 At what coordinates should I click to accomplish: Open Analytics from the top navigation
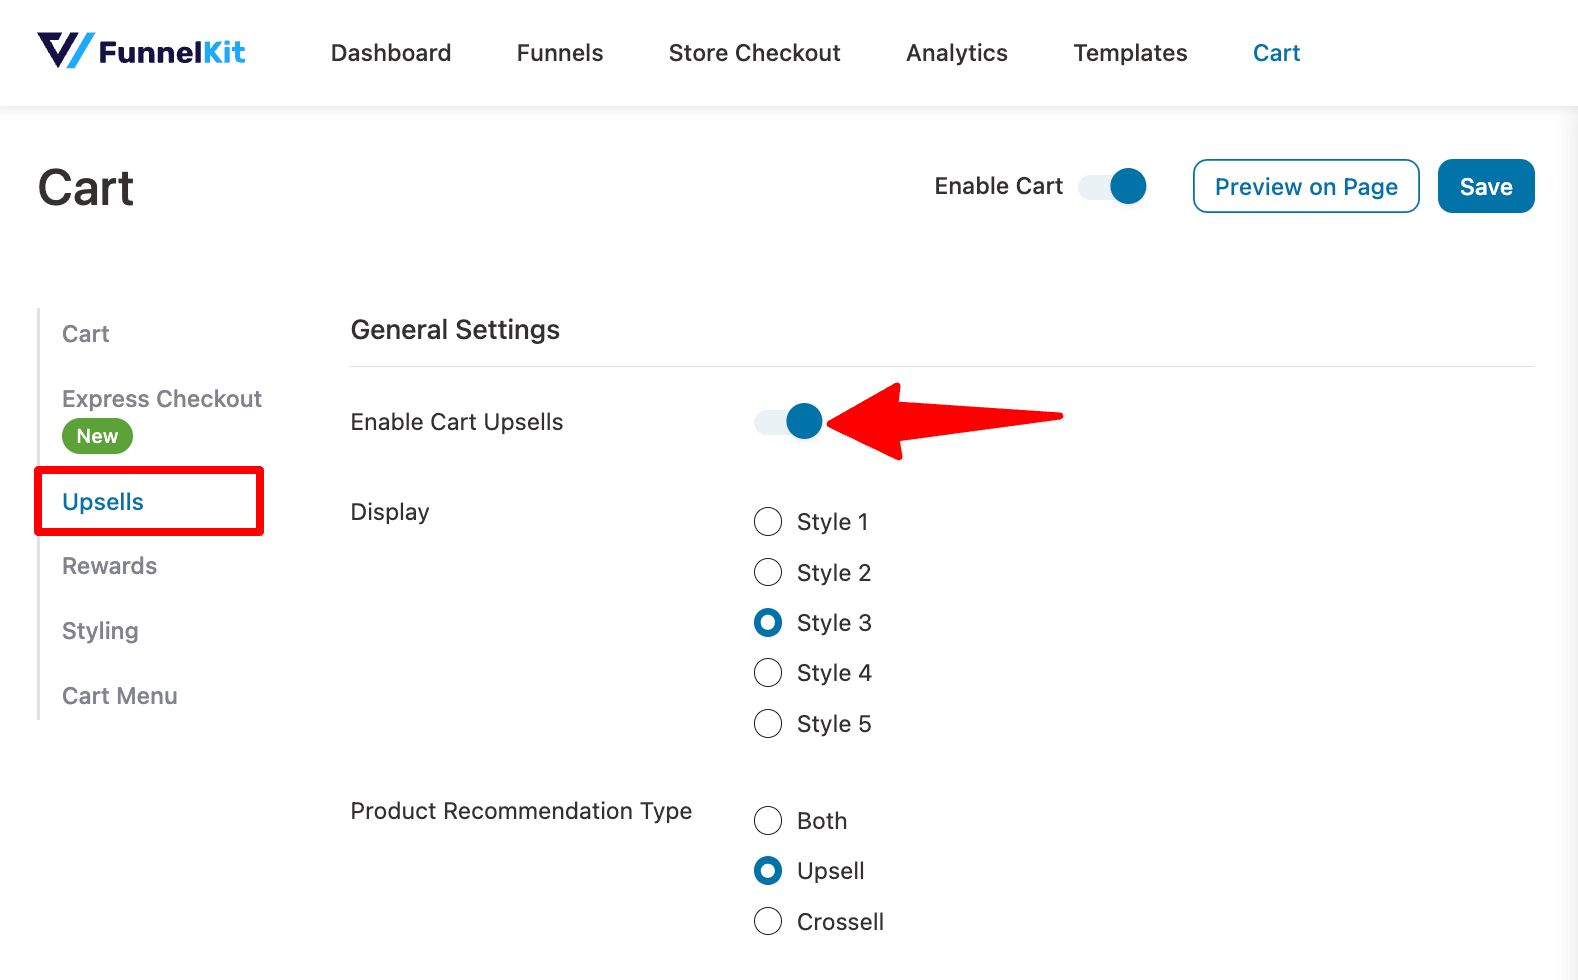[957, 53]
